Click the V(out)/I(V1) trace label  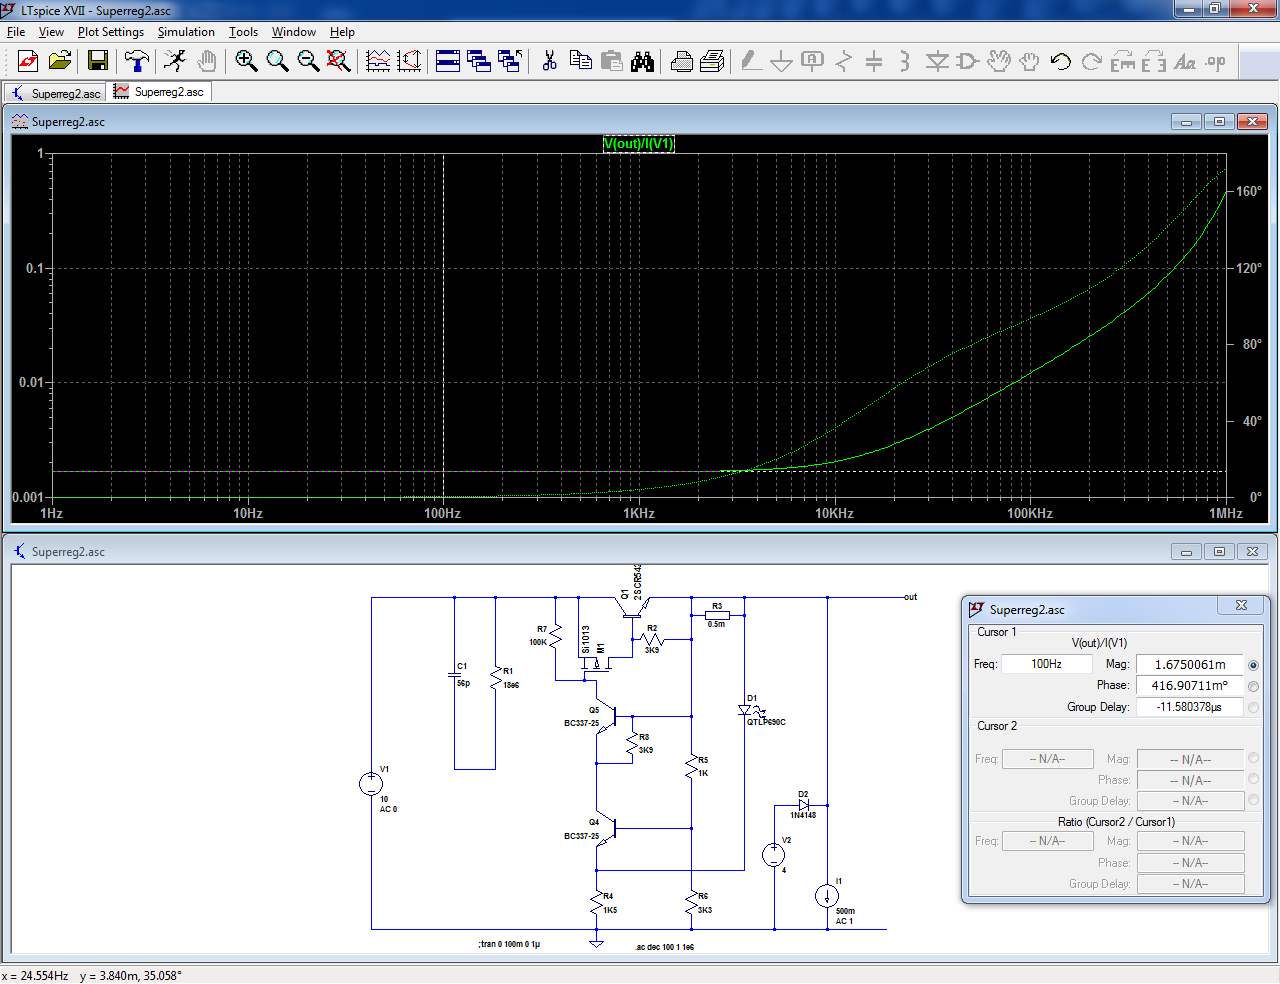pyautogui.click(x=639, y=144)
